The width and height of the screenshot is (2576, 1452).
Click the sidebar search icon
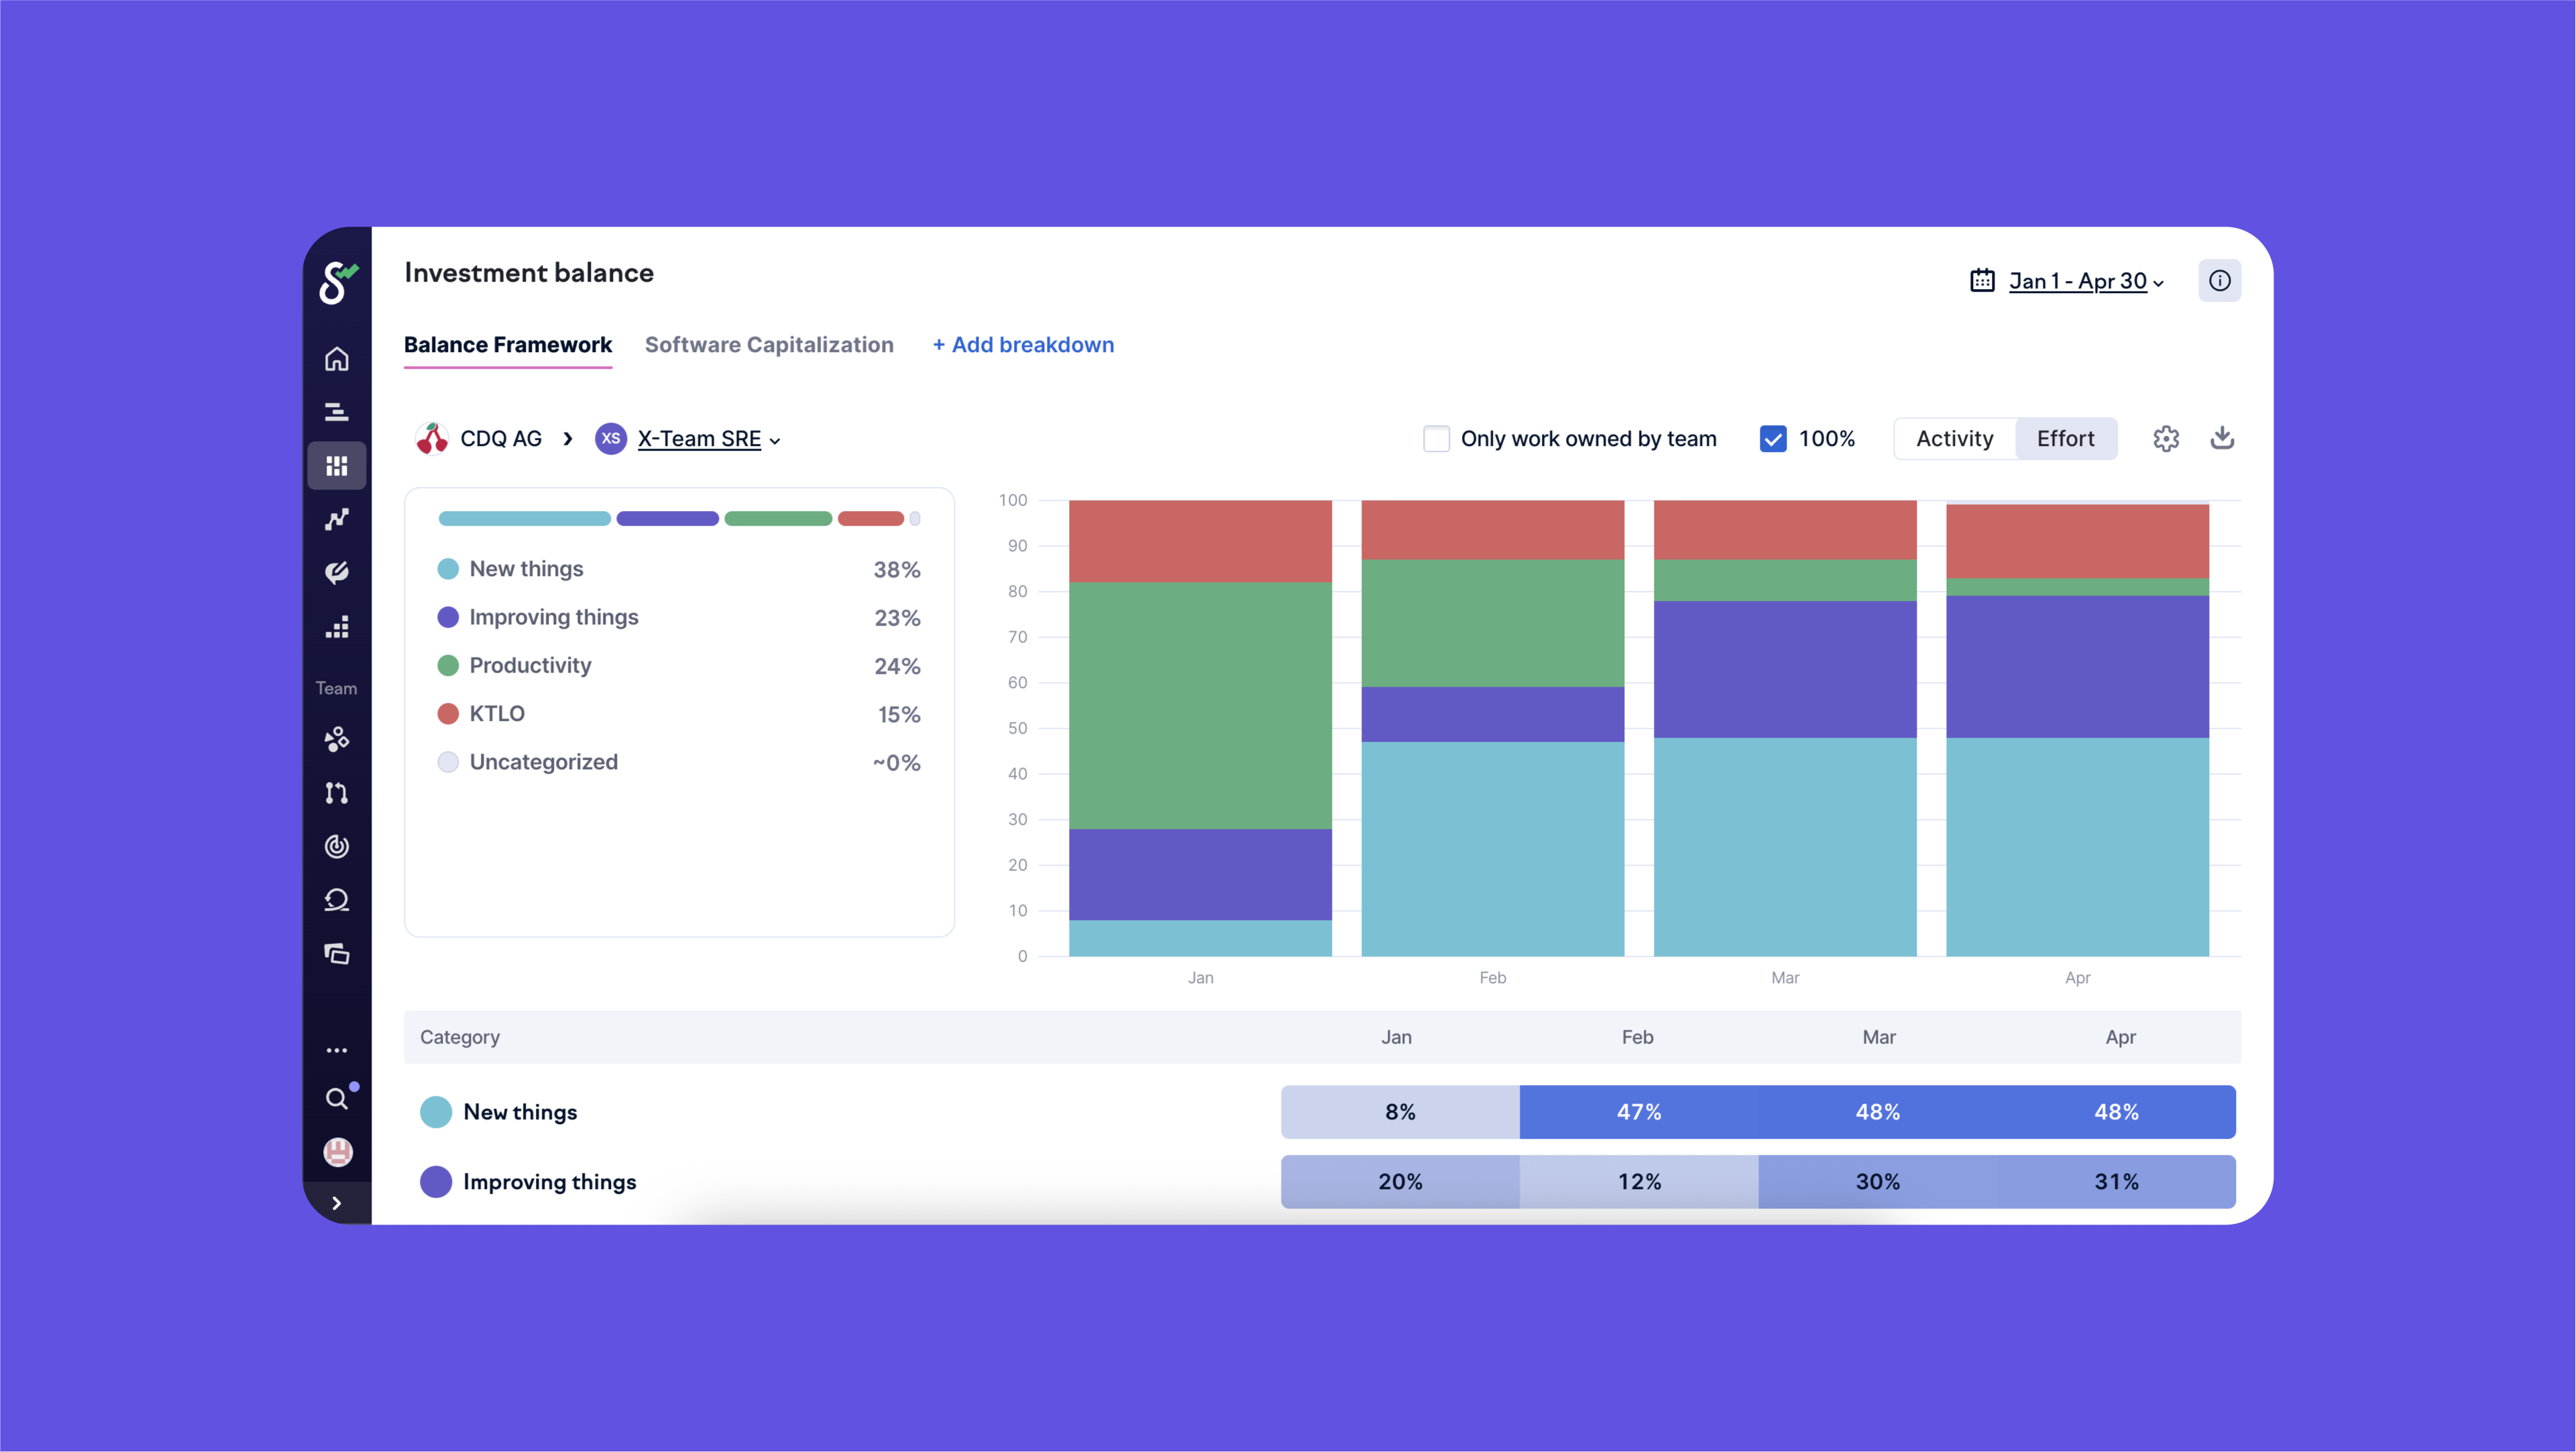point(336,1098)
